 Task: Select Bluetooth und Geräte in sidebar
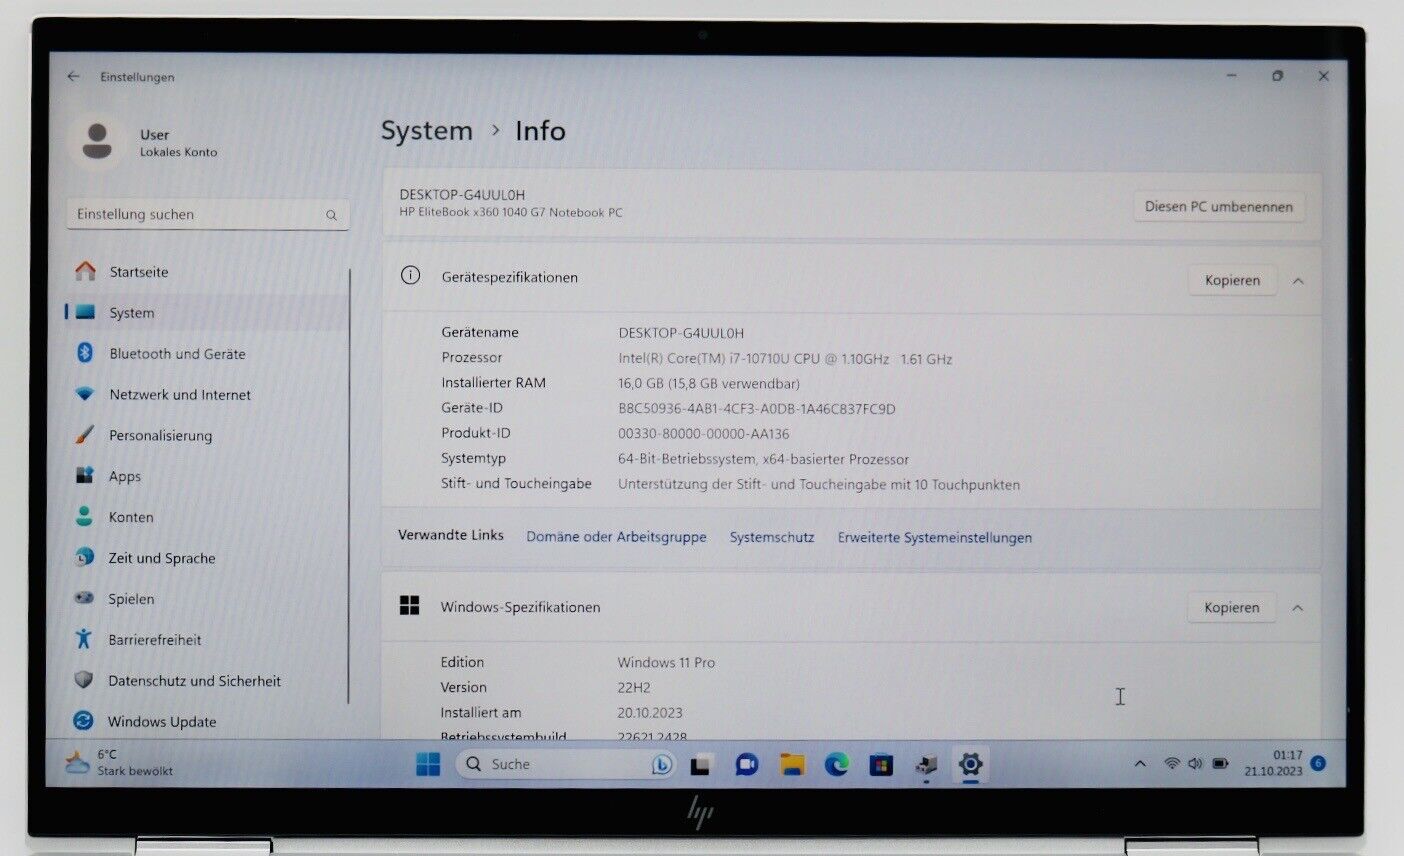pos(177,354)
